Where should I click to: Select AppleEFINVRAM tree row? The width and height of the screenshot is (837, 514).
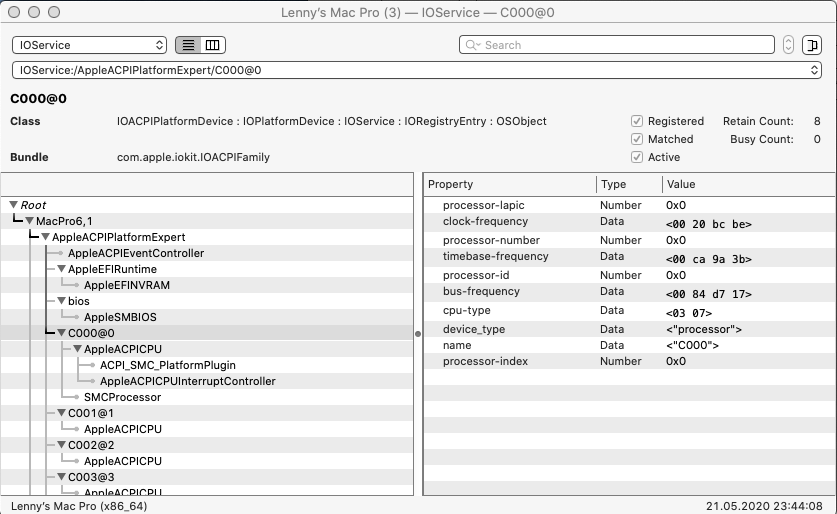point(207,285)
